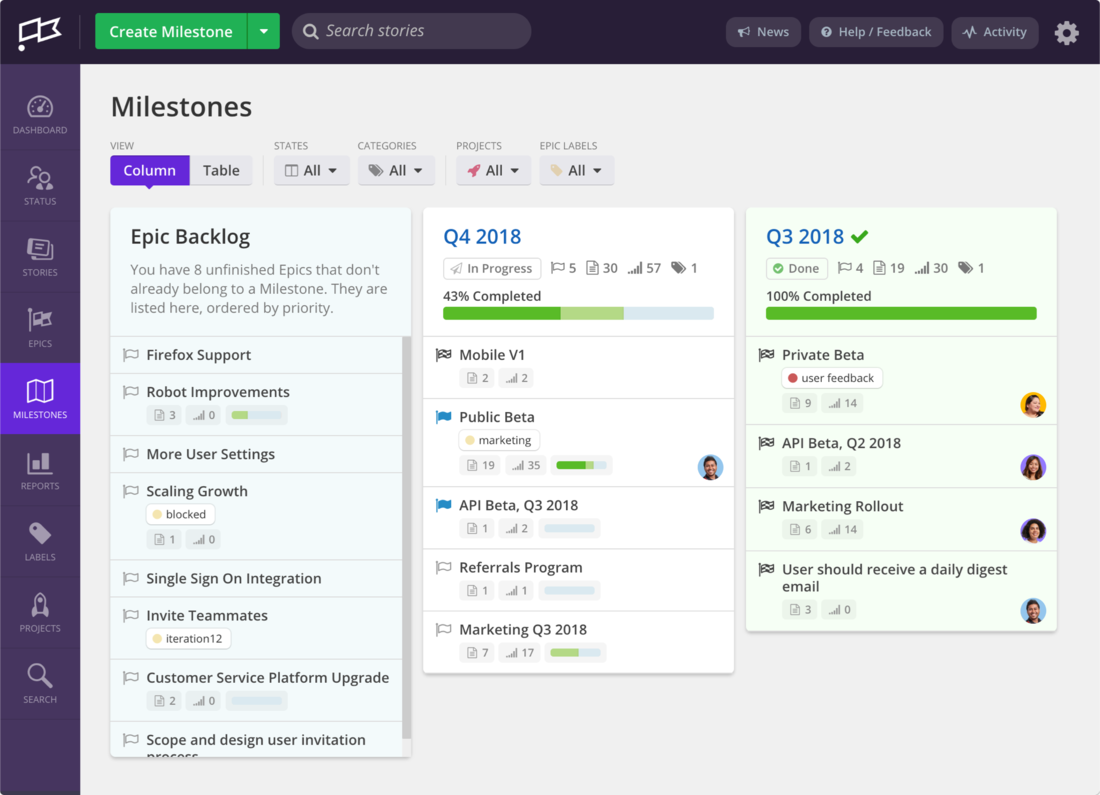
Task: Click the Q4 2018 progress bar
Action: coord(578,314)
